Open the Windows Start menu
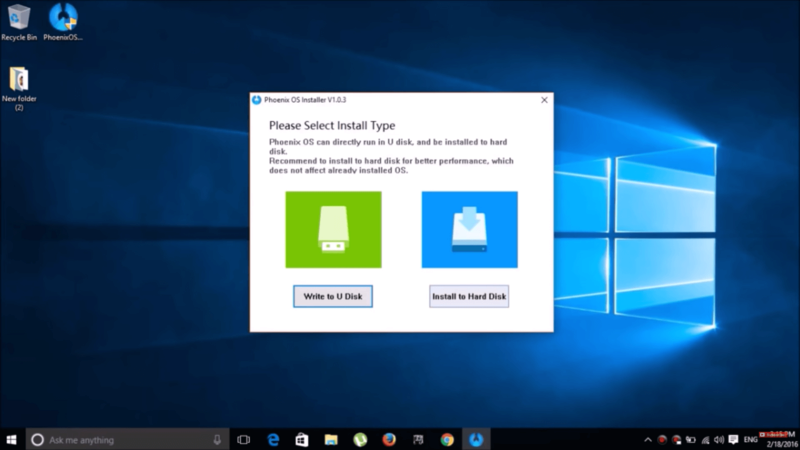The height and width of the screenshot is (450, 800). (11, 440)
